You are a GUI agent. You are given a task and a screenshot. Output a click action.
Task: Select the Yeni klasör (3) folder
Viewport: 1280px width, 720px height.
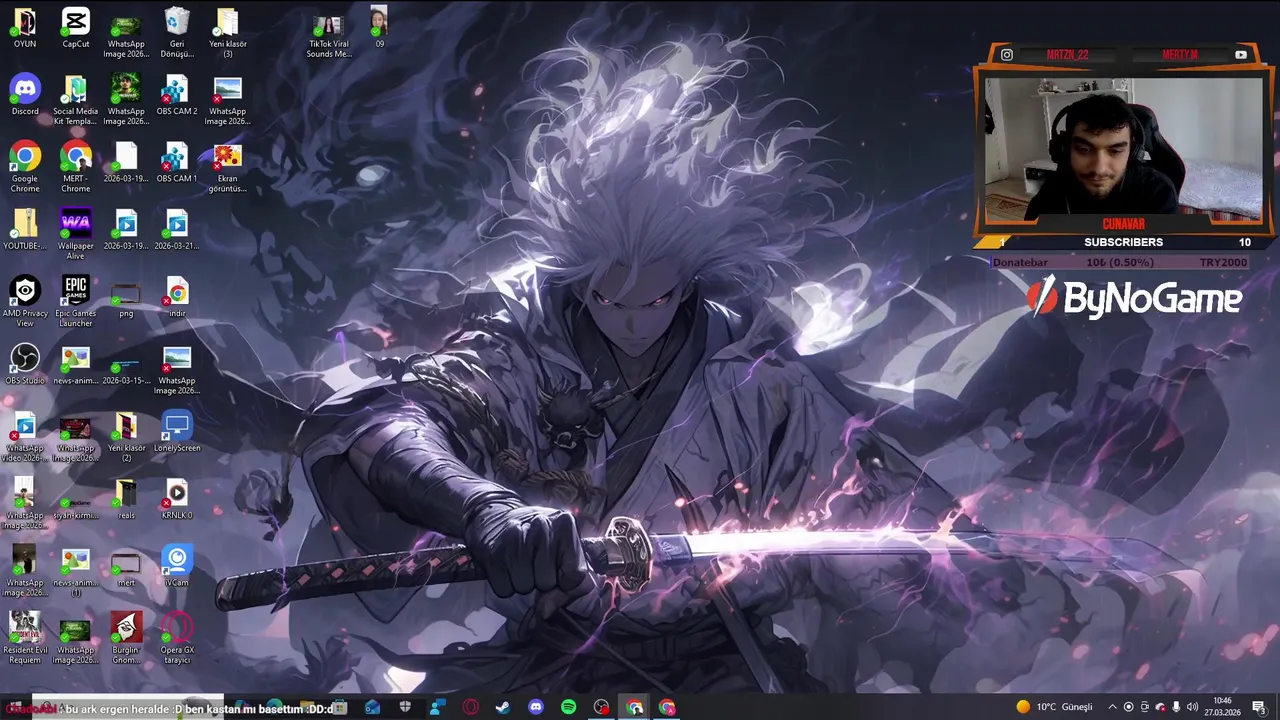tap(228, 32)
